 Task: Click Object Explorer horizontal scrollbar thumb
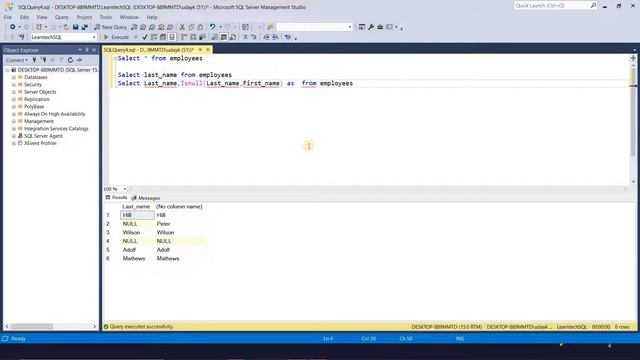31,327
